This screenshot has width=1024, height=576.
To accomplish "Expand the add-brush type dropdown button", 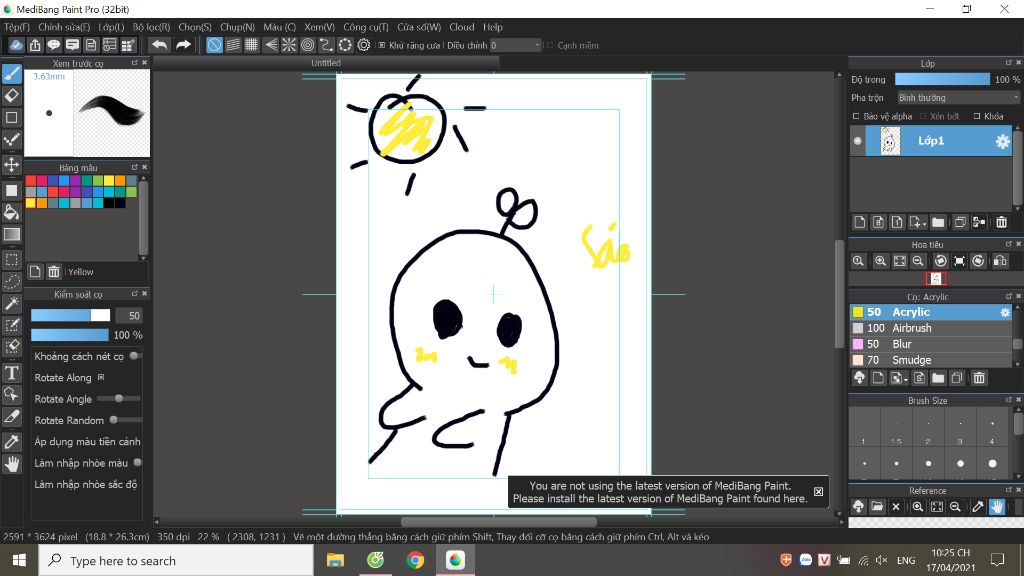I will point(899,378).
